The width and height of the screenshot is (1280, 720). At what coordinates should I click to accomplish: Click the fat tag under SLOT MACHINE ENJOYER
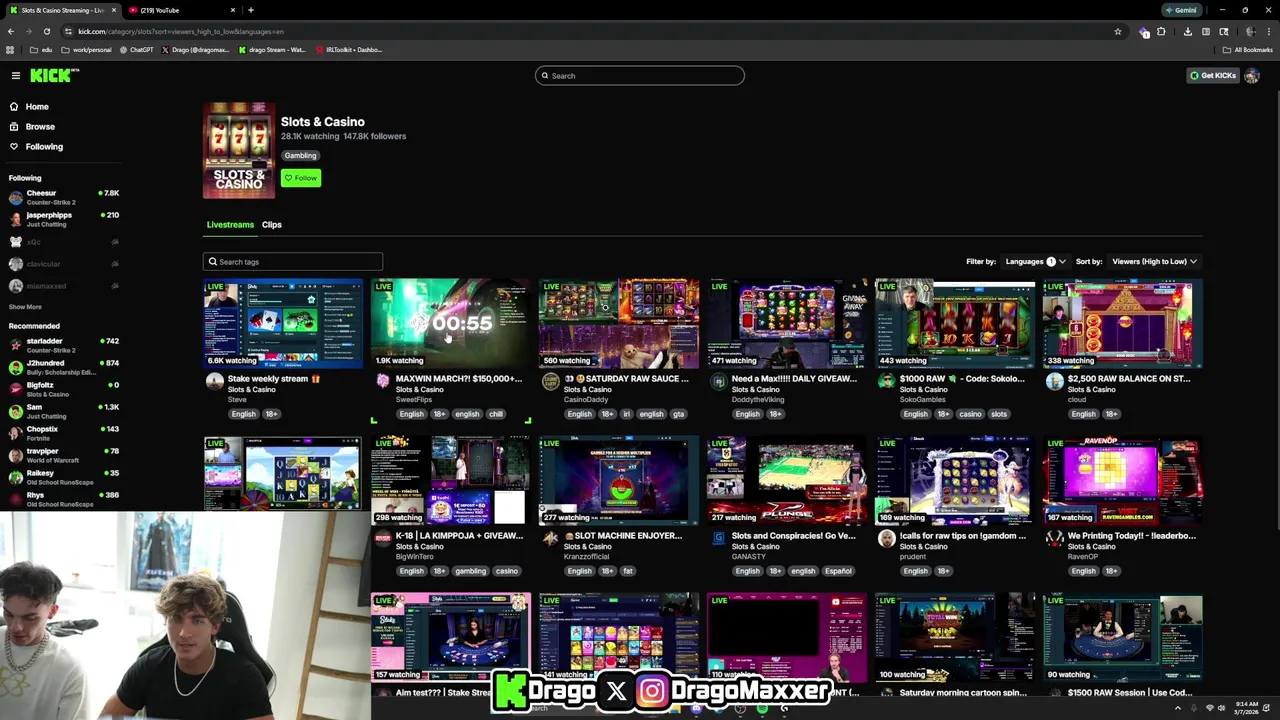pos(628,571)
